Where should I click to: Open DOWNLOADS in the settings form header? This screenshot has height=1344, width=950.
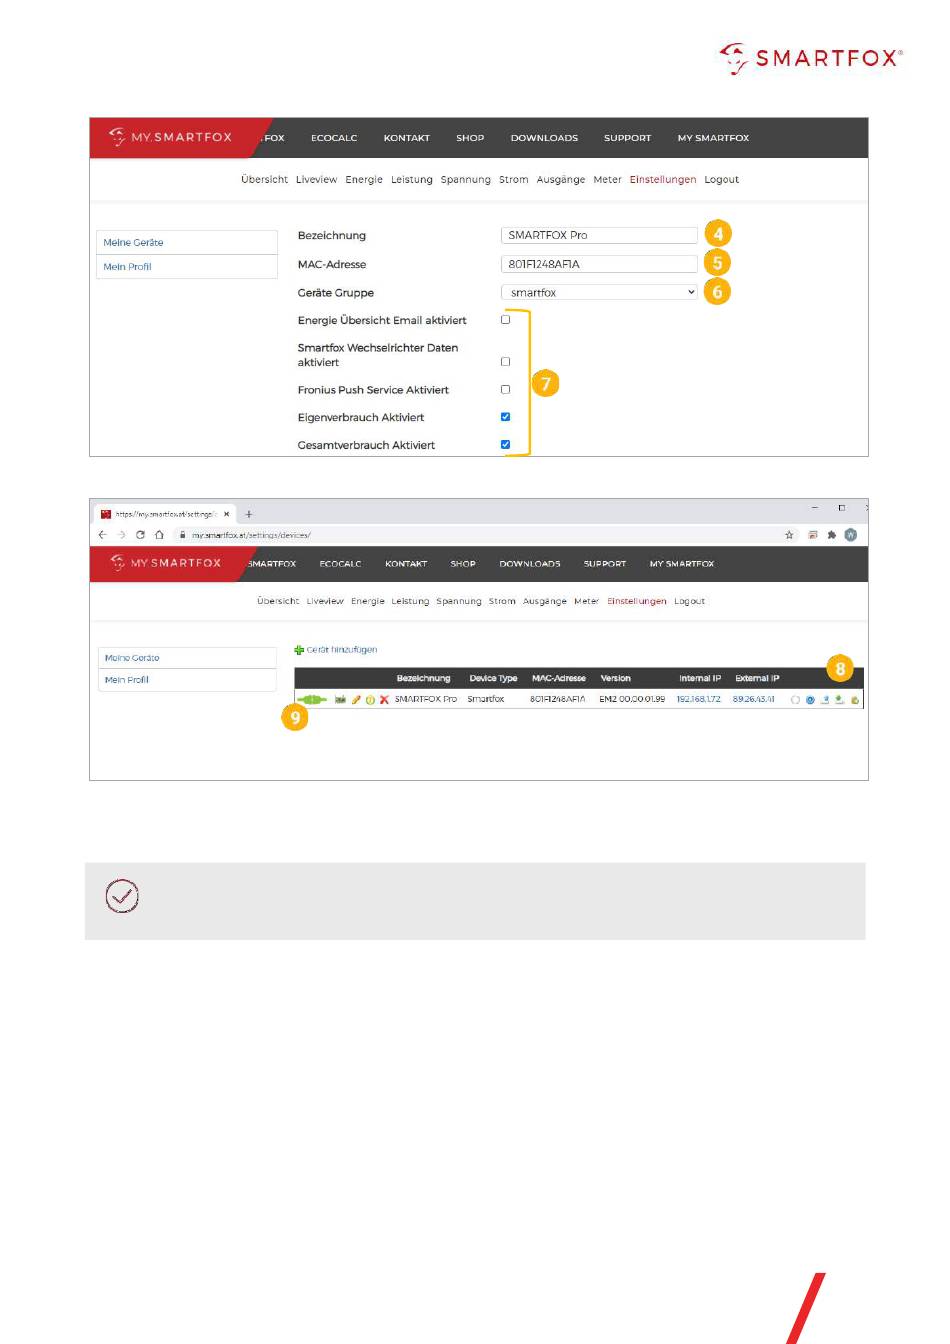pos(544,138)
